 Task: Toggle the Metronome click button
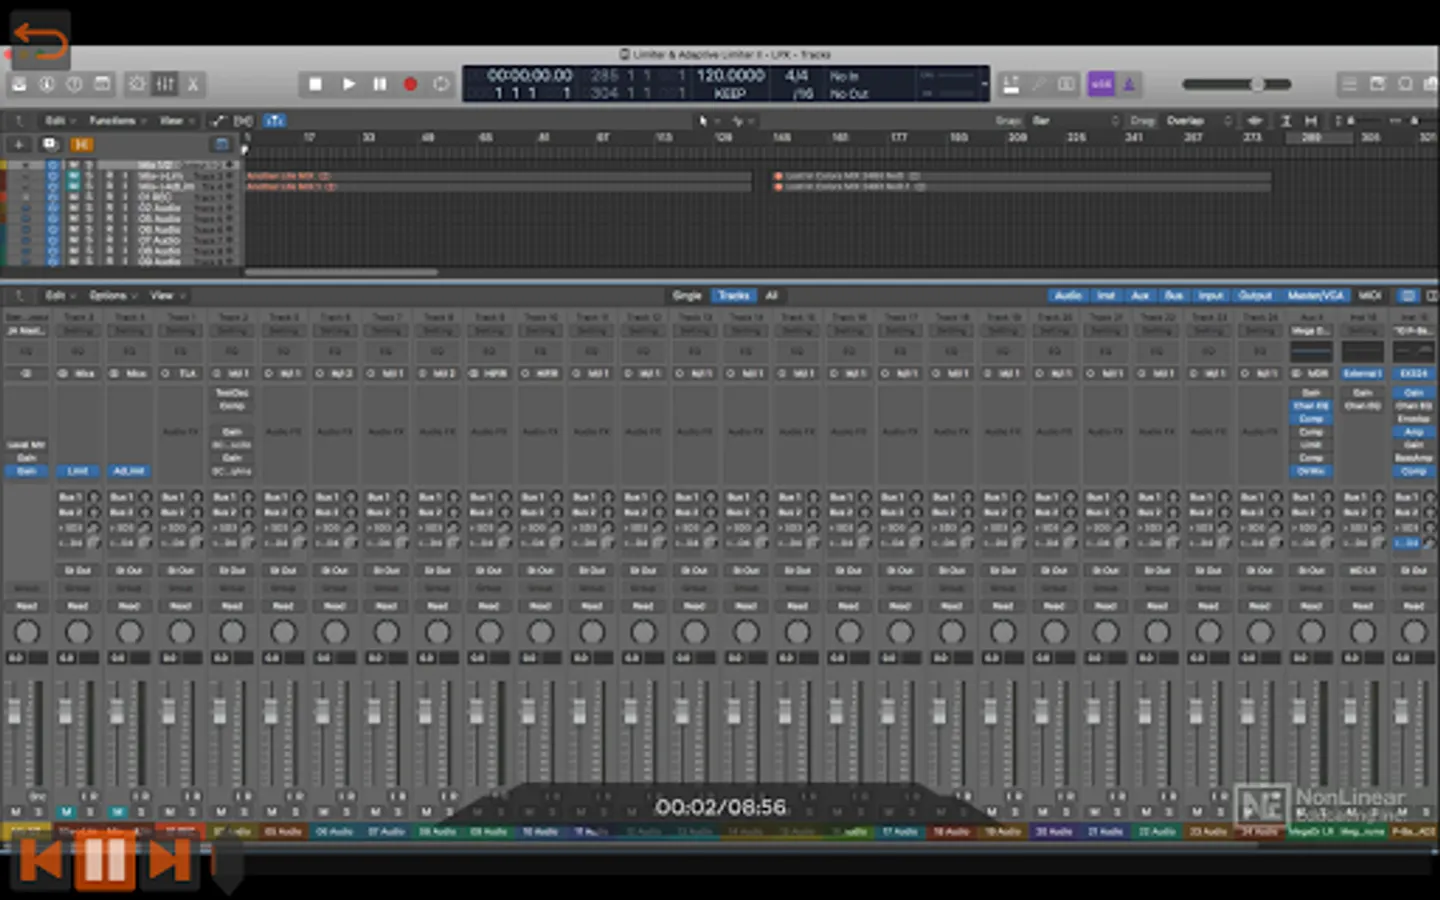click(x=1129, y=85)
